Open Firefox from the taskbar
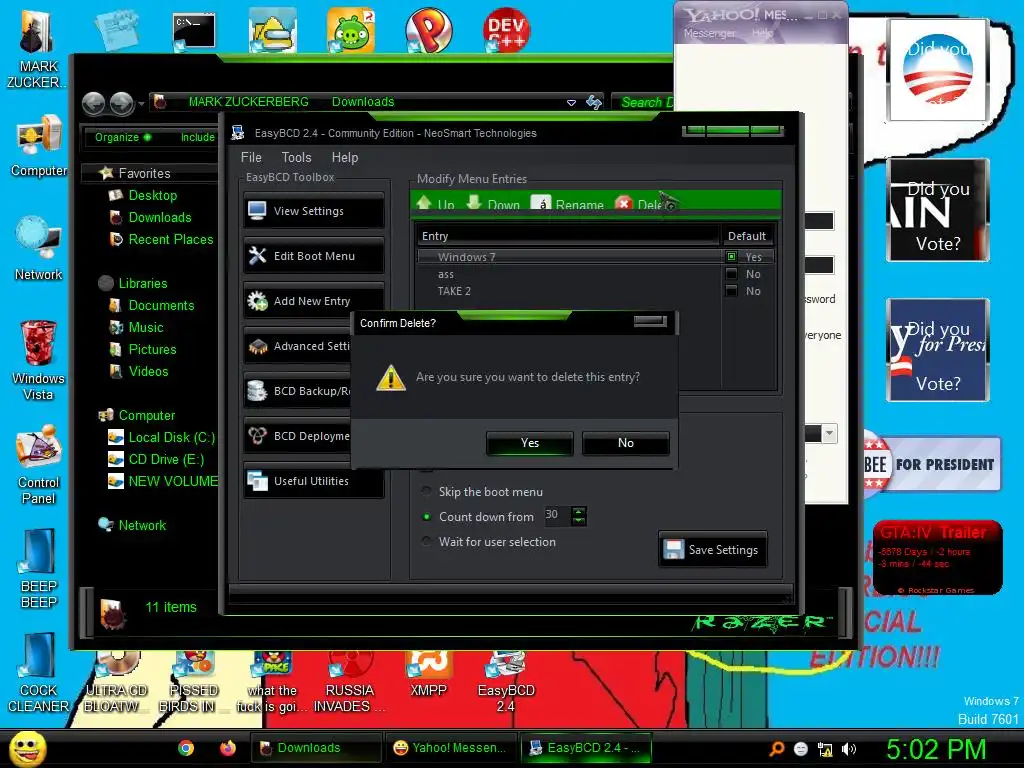The height and width of the screenshot is (768, 1024). click(228, 748)
